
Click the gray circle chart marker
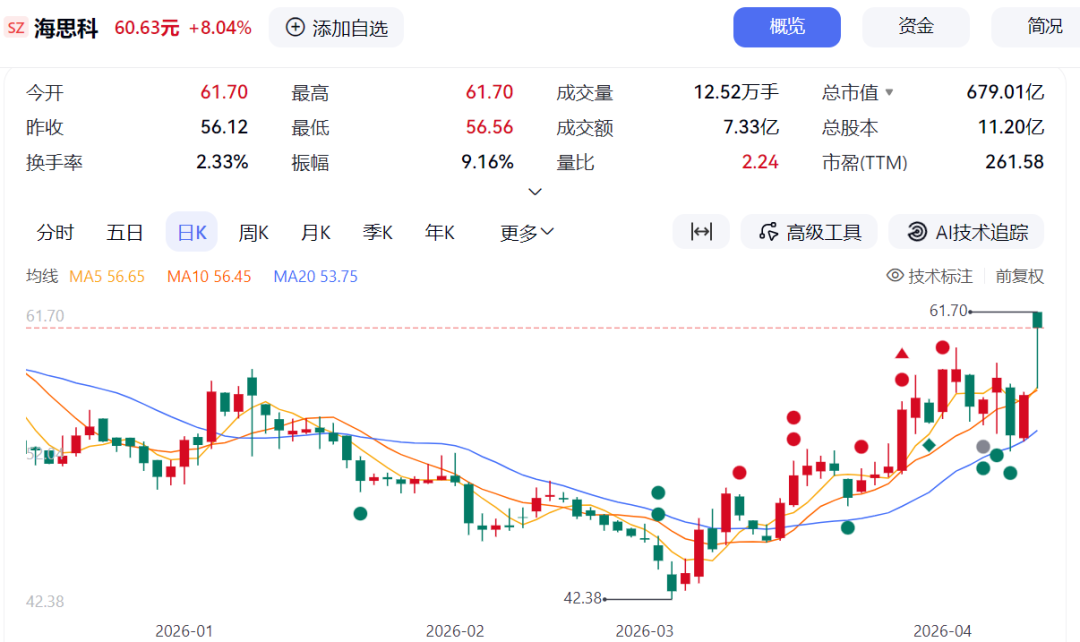[983, 447]
